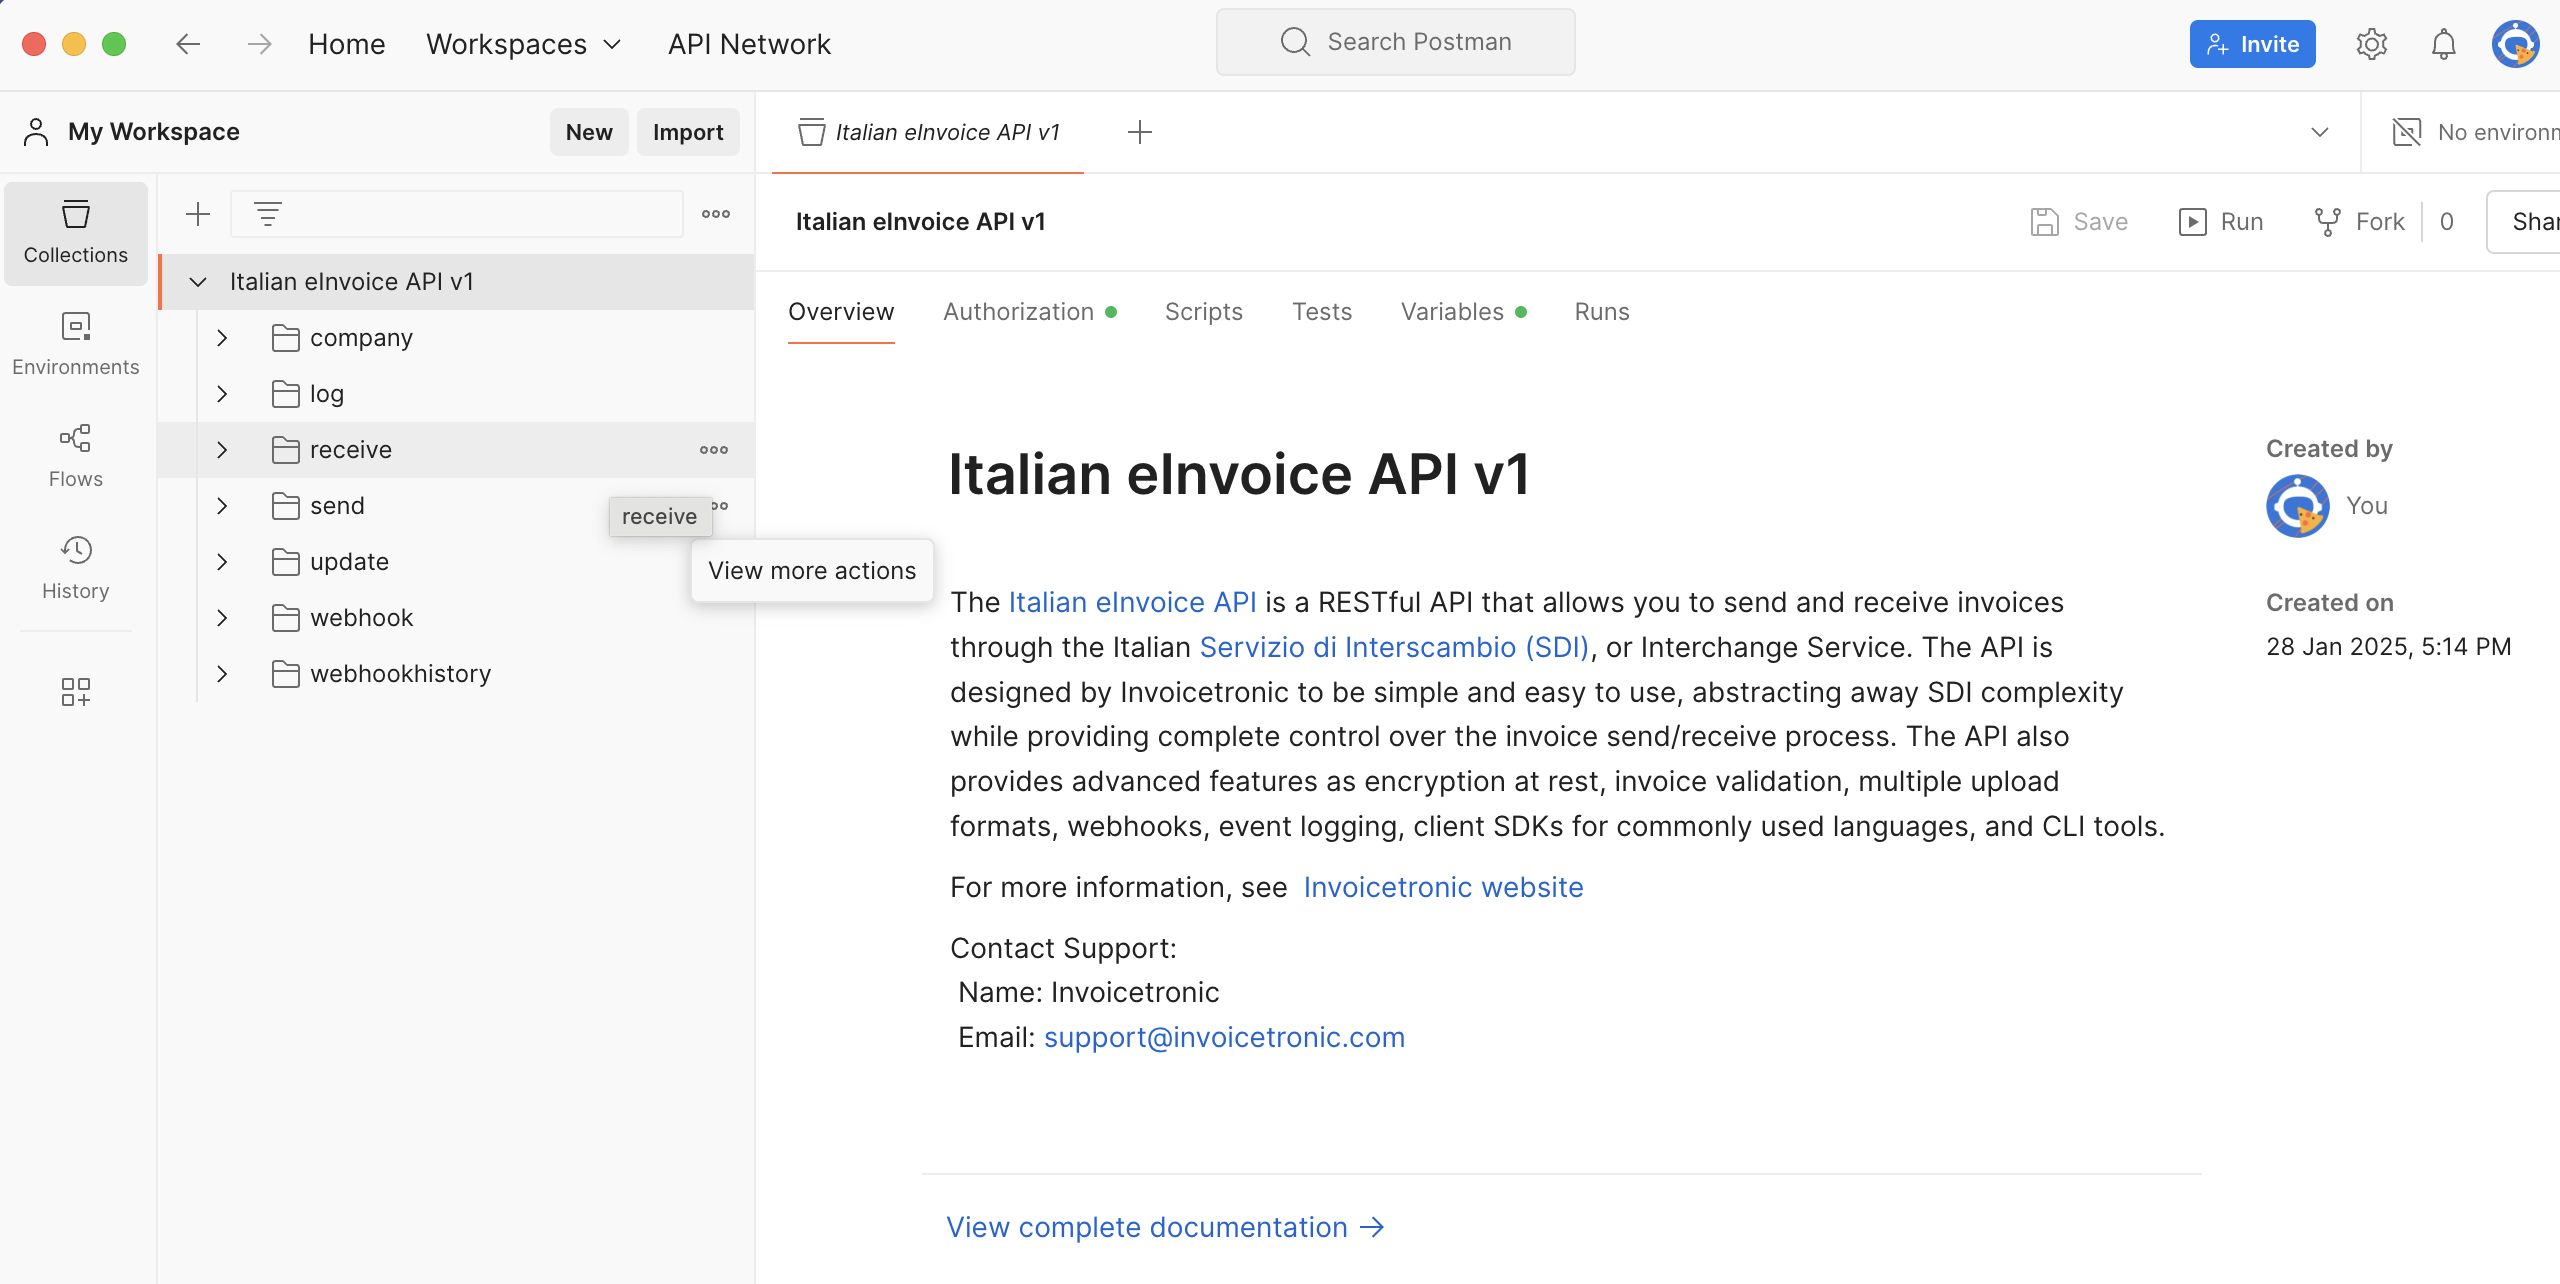Open the Invoicetronic website link
This screenshot has height=1284, width=2560.
1443,887
